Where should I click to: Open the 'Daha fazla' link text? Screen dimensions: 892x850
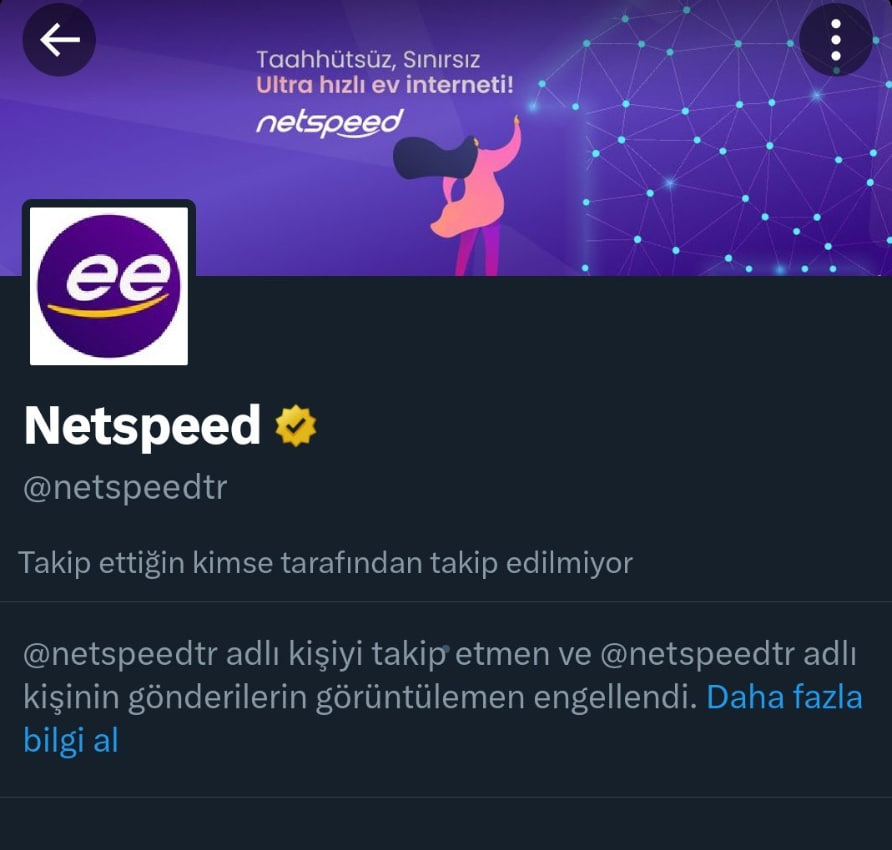tap(784, 697)
